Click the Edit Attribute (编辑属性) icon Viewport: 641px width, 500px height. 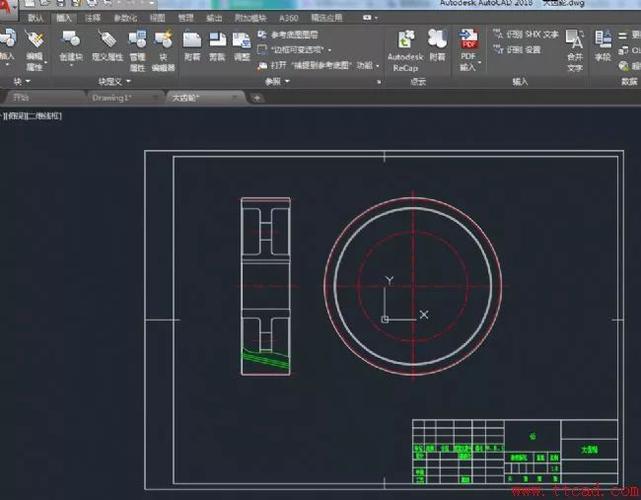point(35,39)
